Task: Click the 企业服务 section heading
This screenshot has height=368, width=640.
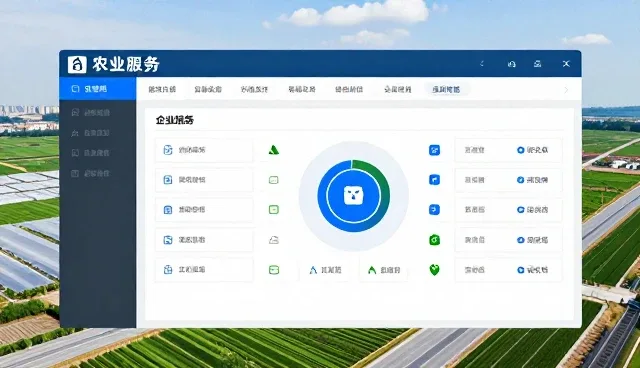Action: (175, 120)
